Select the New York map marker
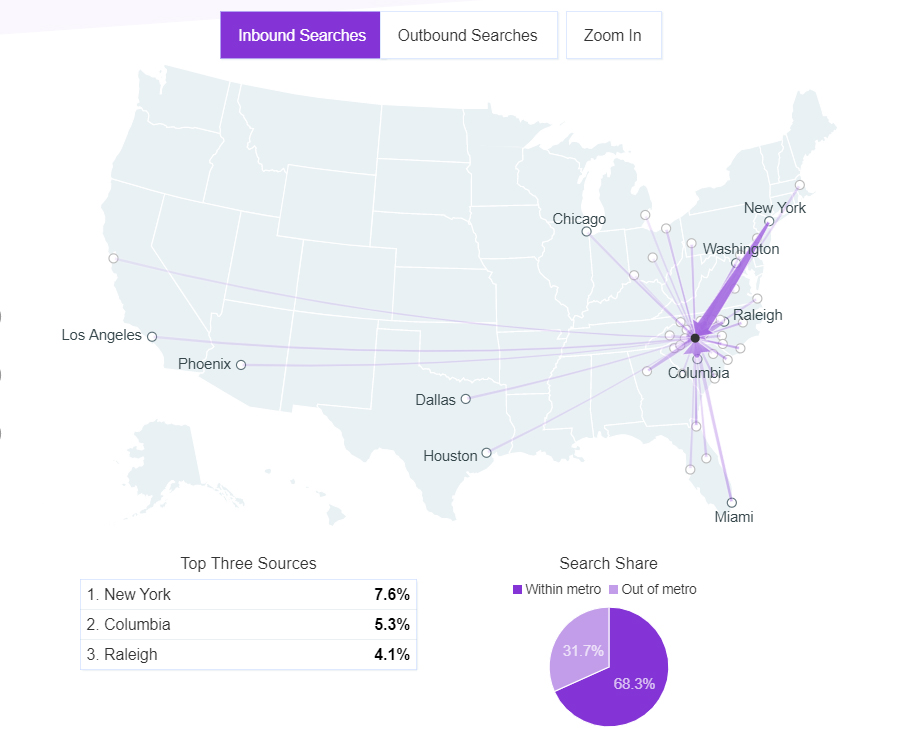922x743 pixels. (769, 222)
